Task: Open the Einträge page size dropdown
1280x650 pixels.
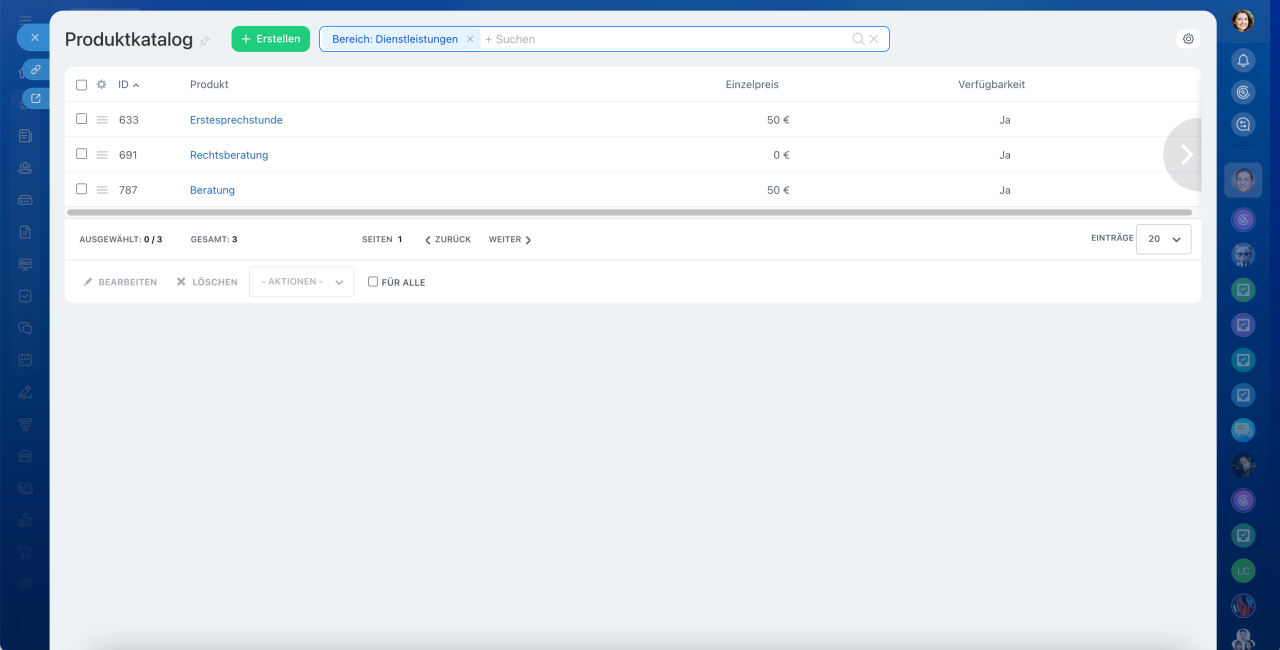Action: [1163, 239]
